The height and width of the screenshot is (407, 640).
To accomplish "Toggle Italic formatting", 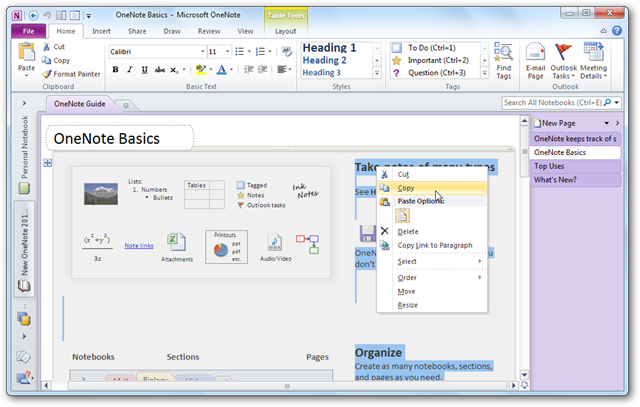I will tap(130, 70).
